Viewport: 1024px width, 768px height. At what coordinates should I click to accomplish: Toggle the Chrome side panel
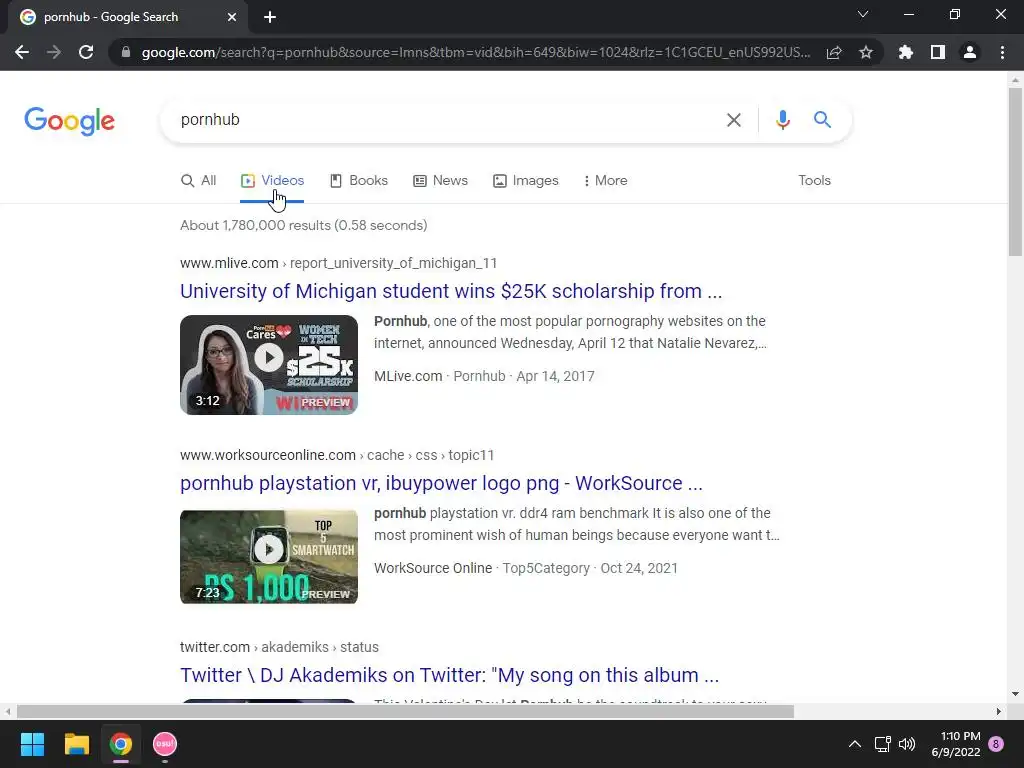click(937, 52)
